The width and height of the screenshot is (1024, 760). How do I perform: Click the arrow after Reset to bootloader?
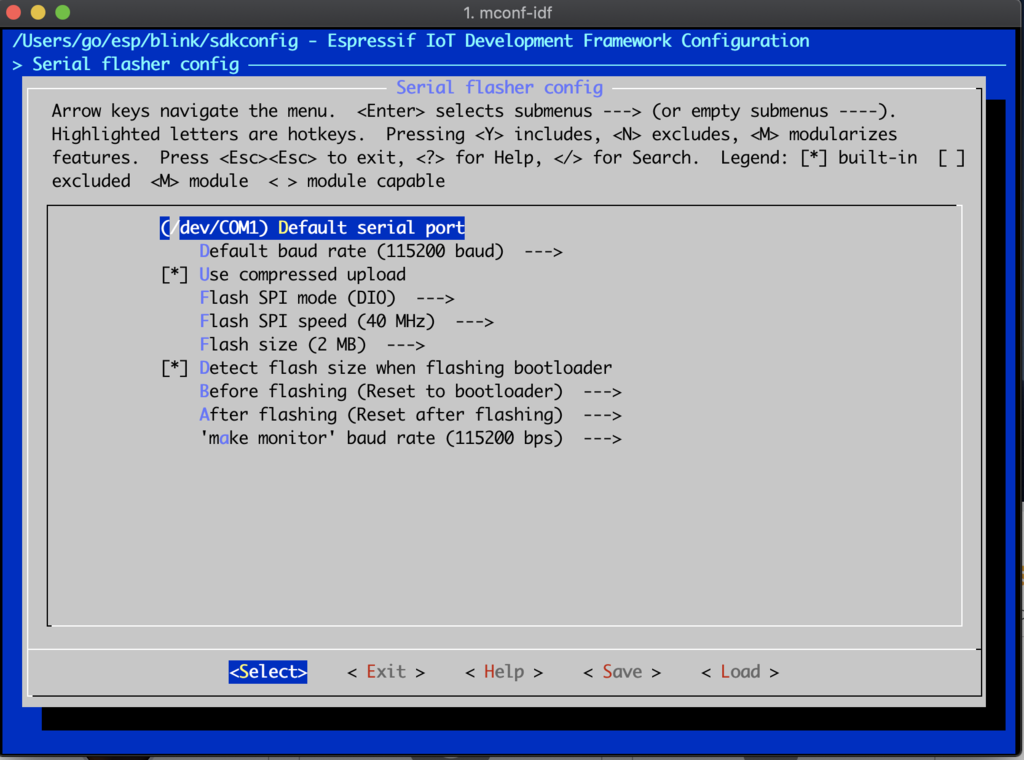[602, 392]
